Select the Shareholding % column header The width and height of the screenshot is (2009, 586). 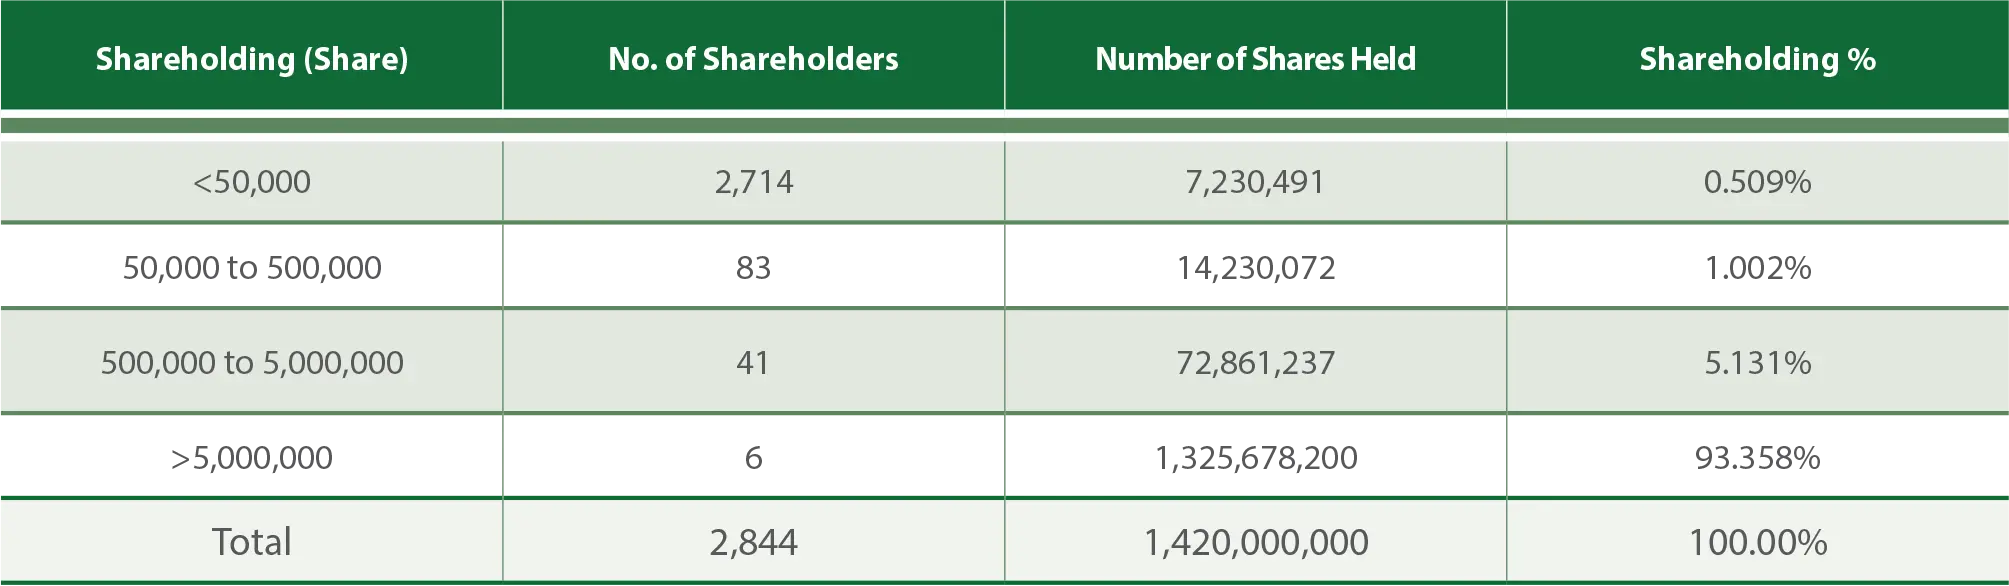pyautogui.click(x=1757, y=59)
